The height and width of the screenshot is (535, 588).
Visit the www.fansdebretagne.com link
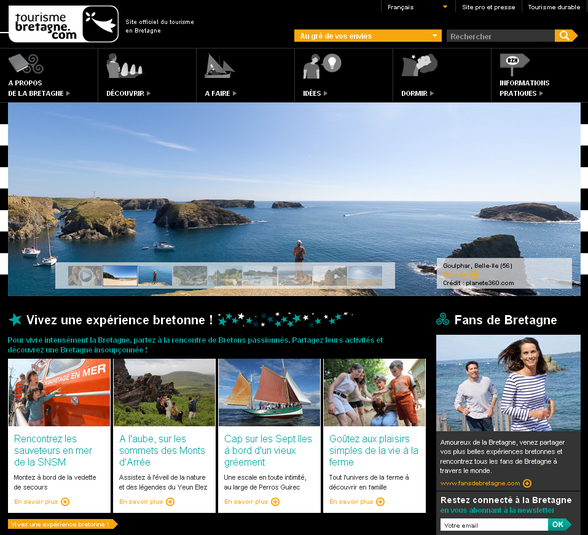(480, 483)
